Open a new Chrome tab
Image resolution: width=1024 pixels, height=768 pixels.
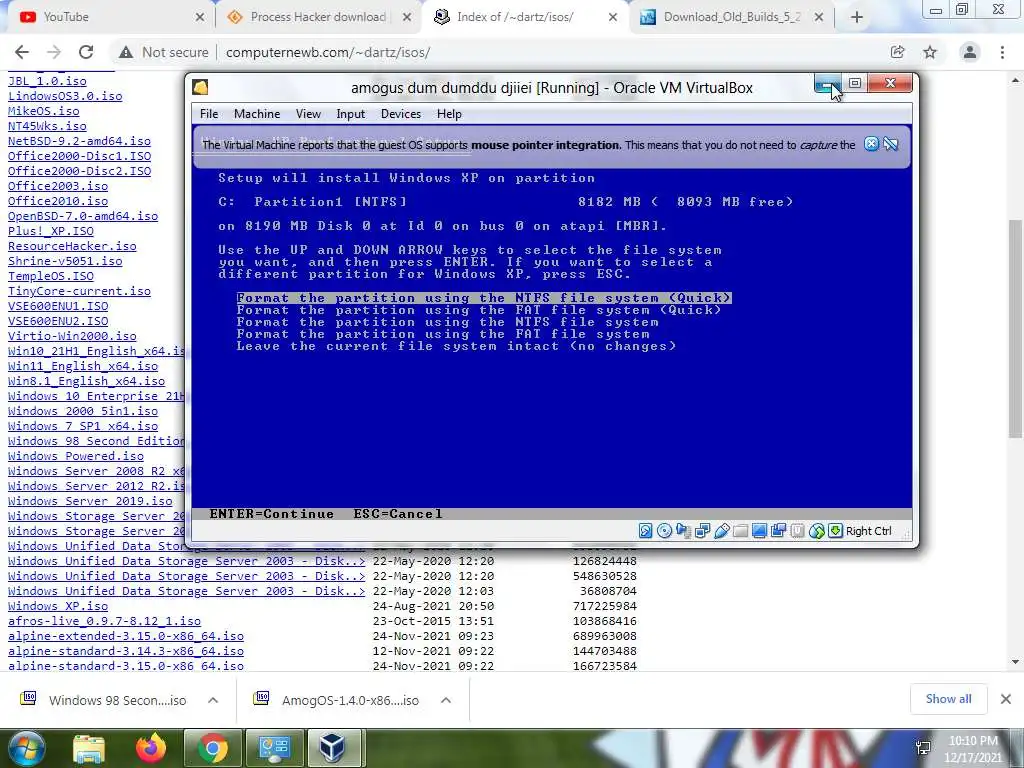[857, 18]
